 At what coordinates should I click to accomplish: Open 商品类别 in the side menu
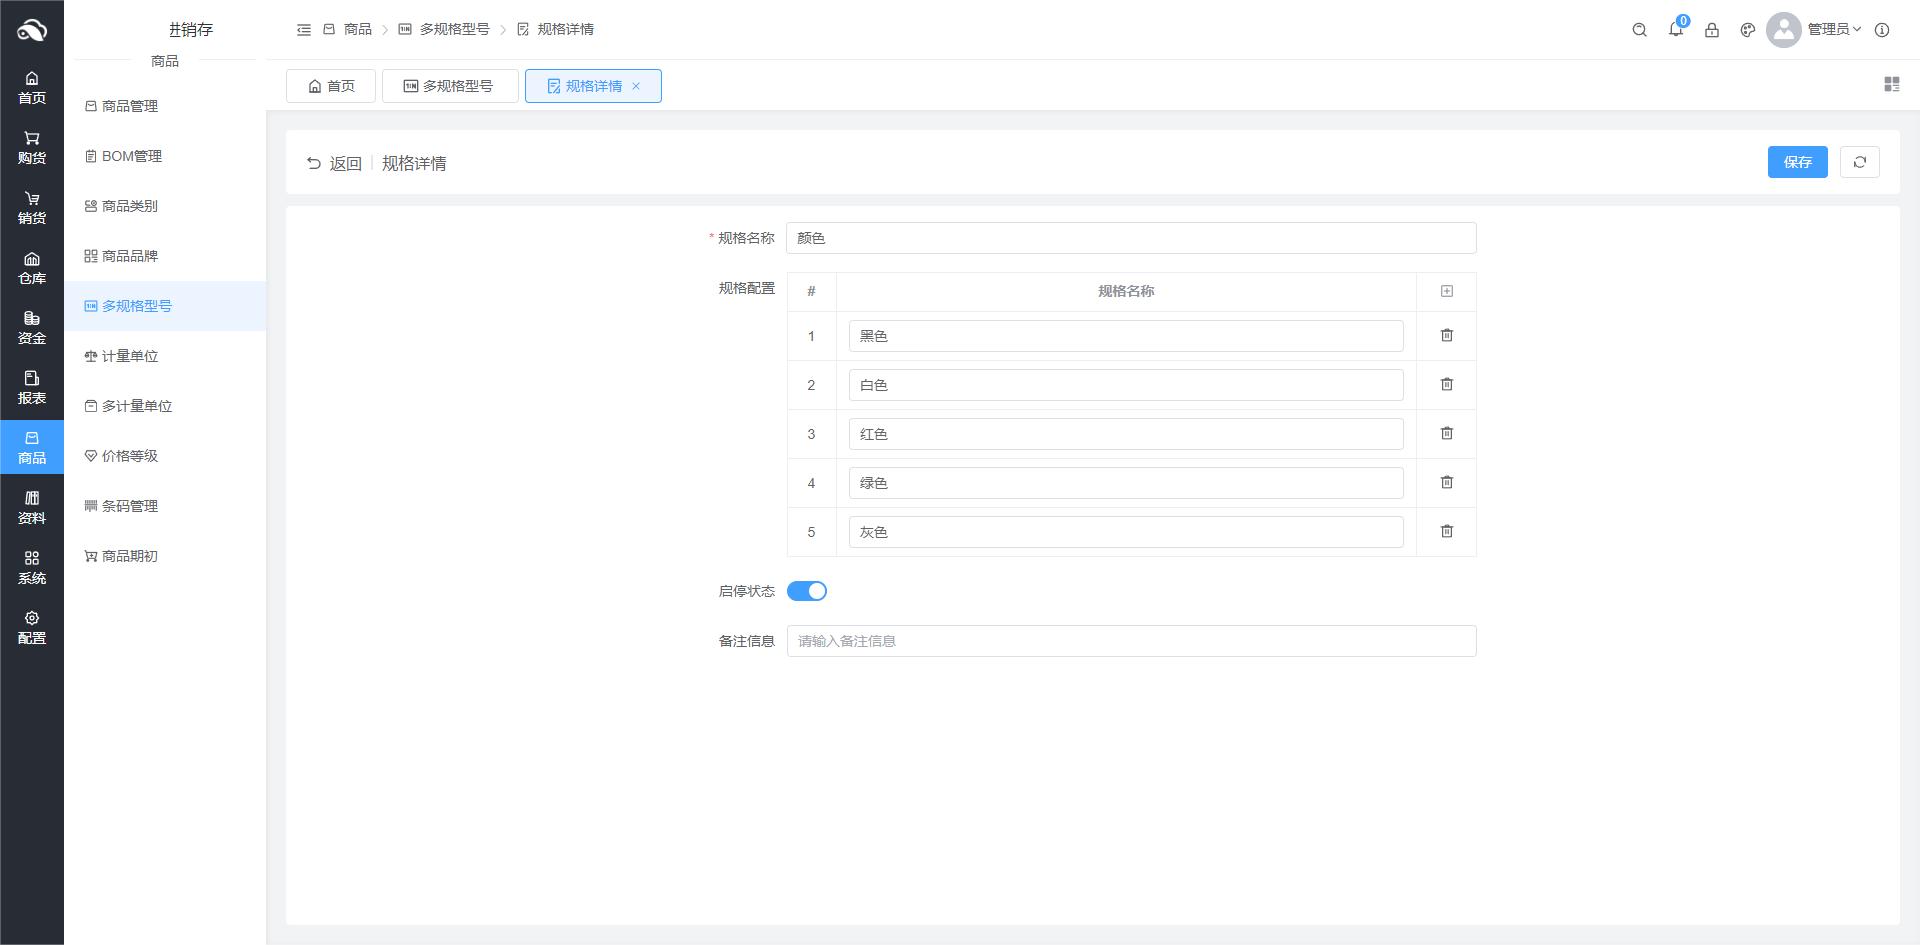click(x=129, y=206)
